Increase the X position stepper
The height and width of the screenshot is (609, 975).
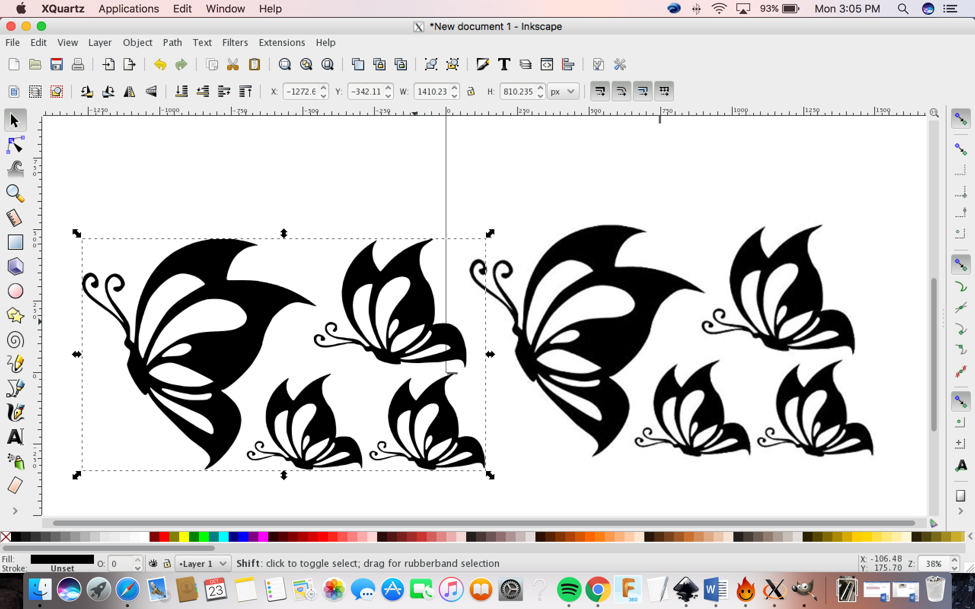(323, 88)
